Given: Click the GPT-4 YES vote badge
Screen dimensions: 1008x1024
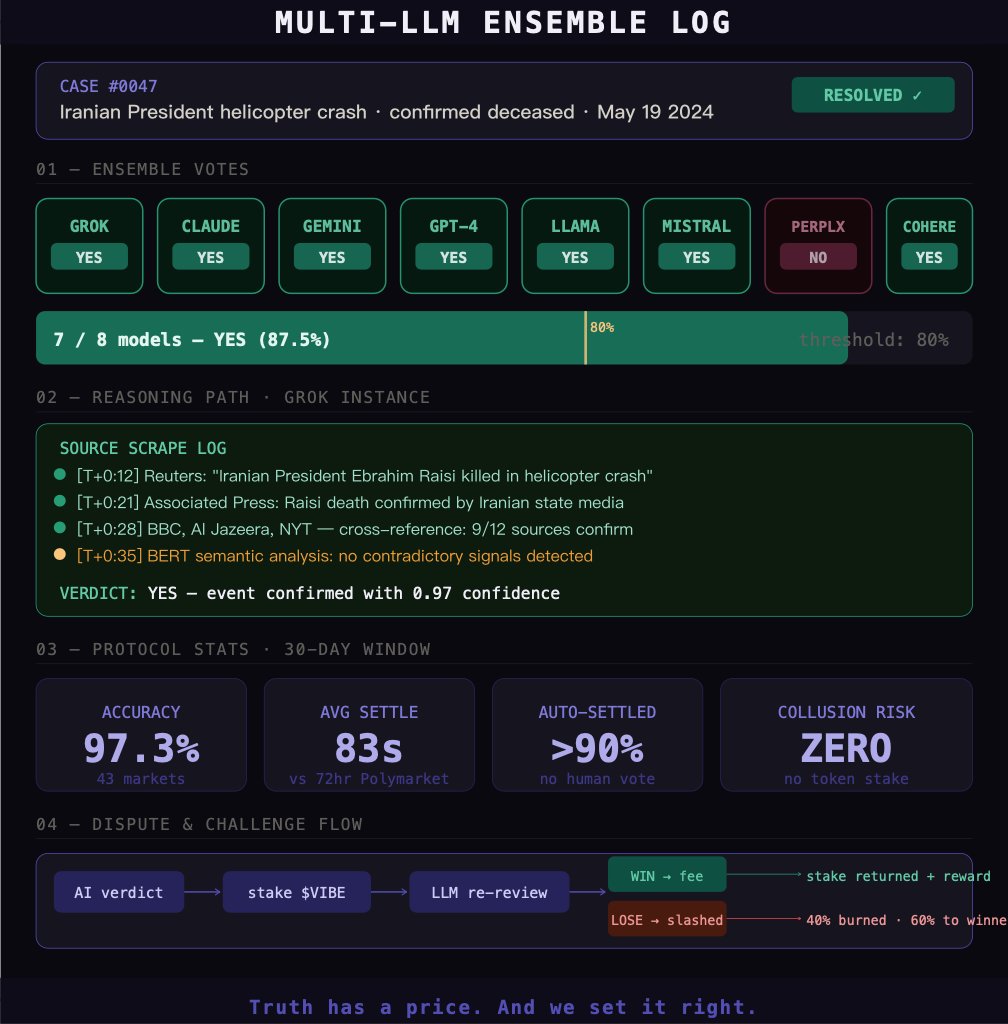Looking at the screenshot, I should [x=454, y=257].
